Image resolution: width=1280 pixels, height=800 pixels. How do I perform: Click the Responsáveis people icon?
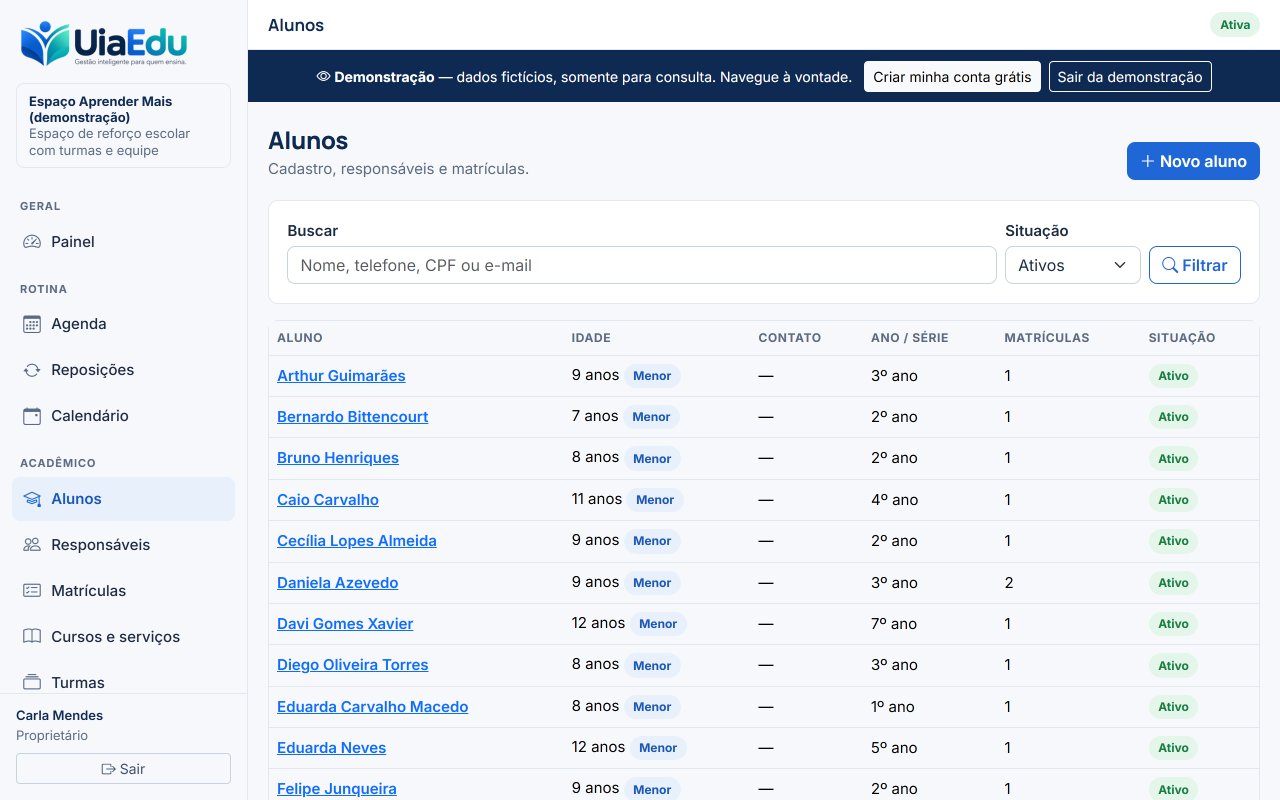pos(32,545)
